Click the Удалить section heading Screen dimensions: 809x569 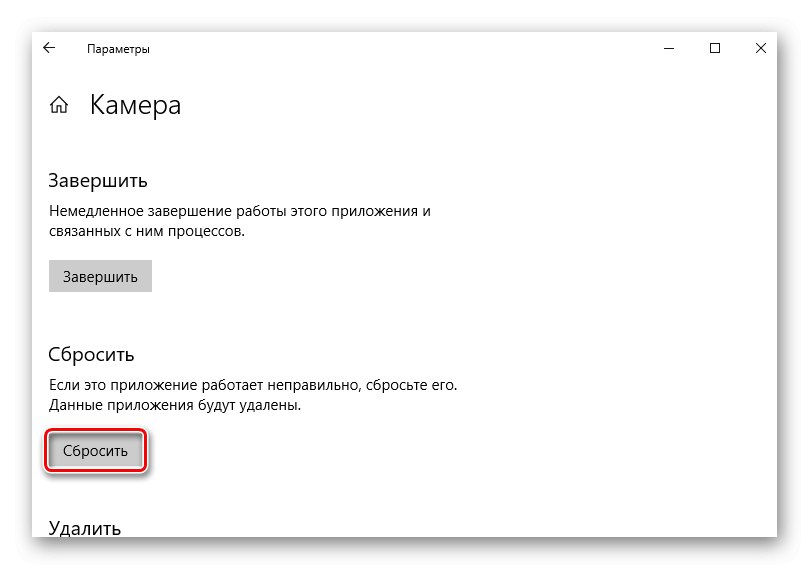pyautogui.click(x=85, y=527)
